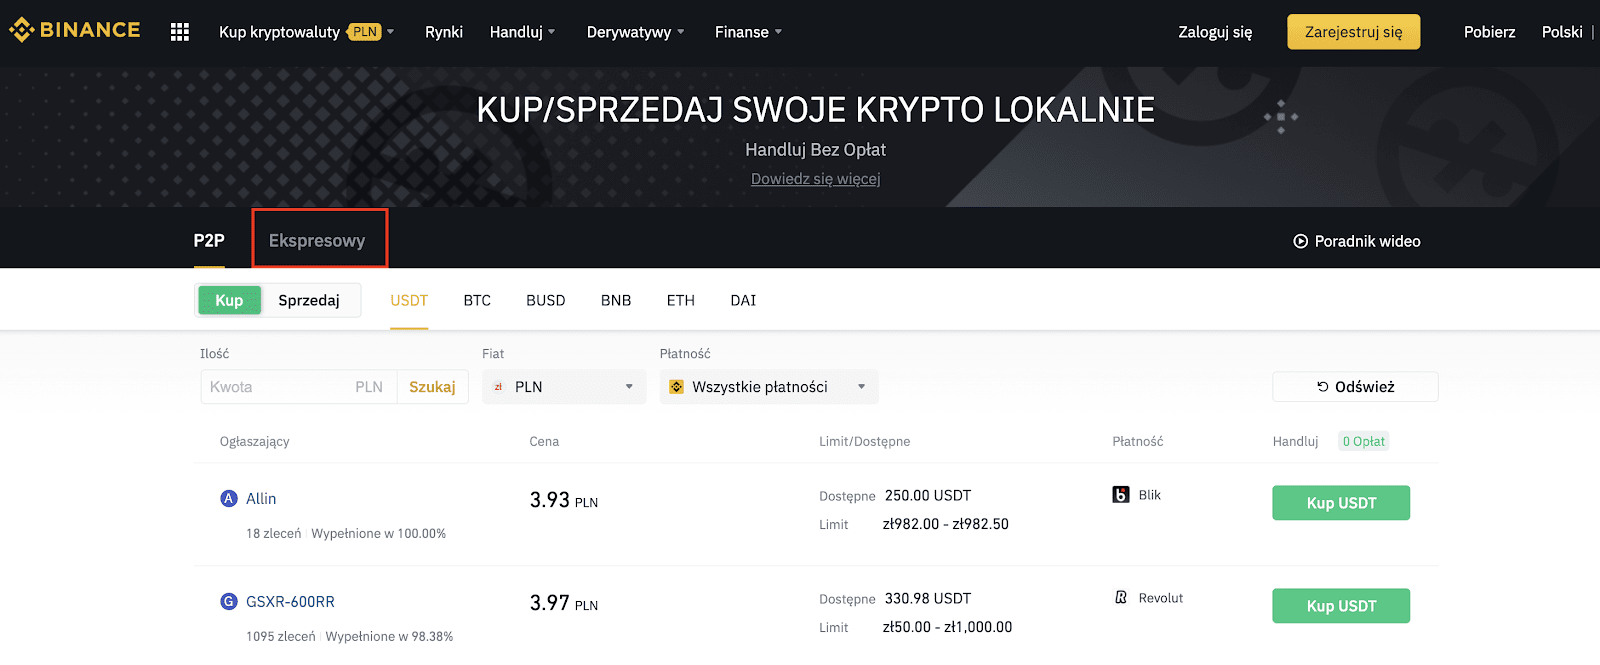Screen dimensions: 1600x665
Task: Click '18 zleceń' under Allin
Action: pos(274,533)
